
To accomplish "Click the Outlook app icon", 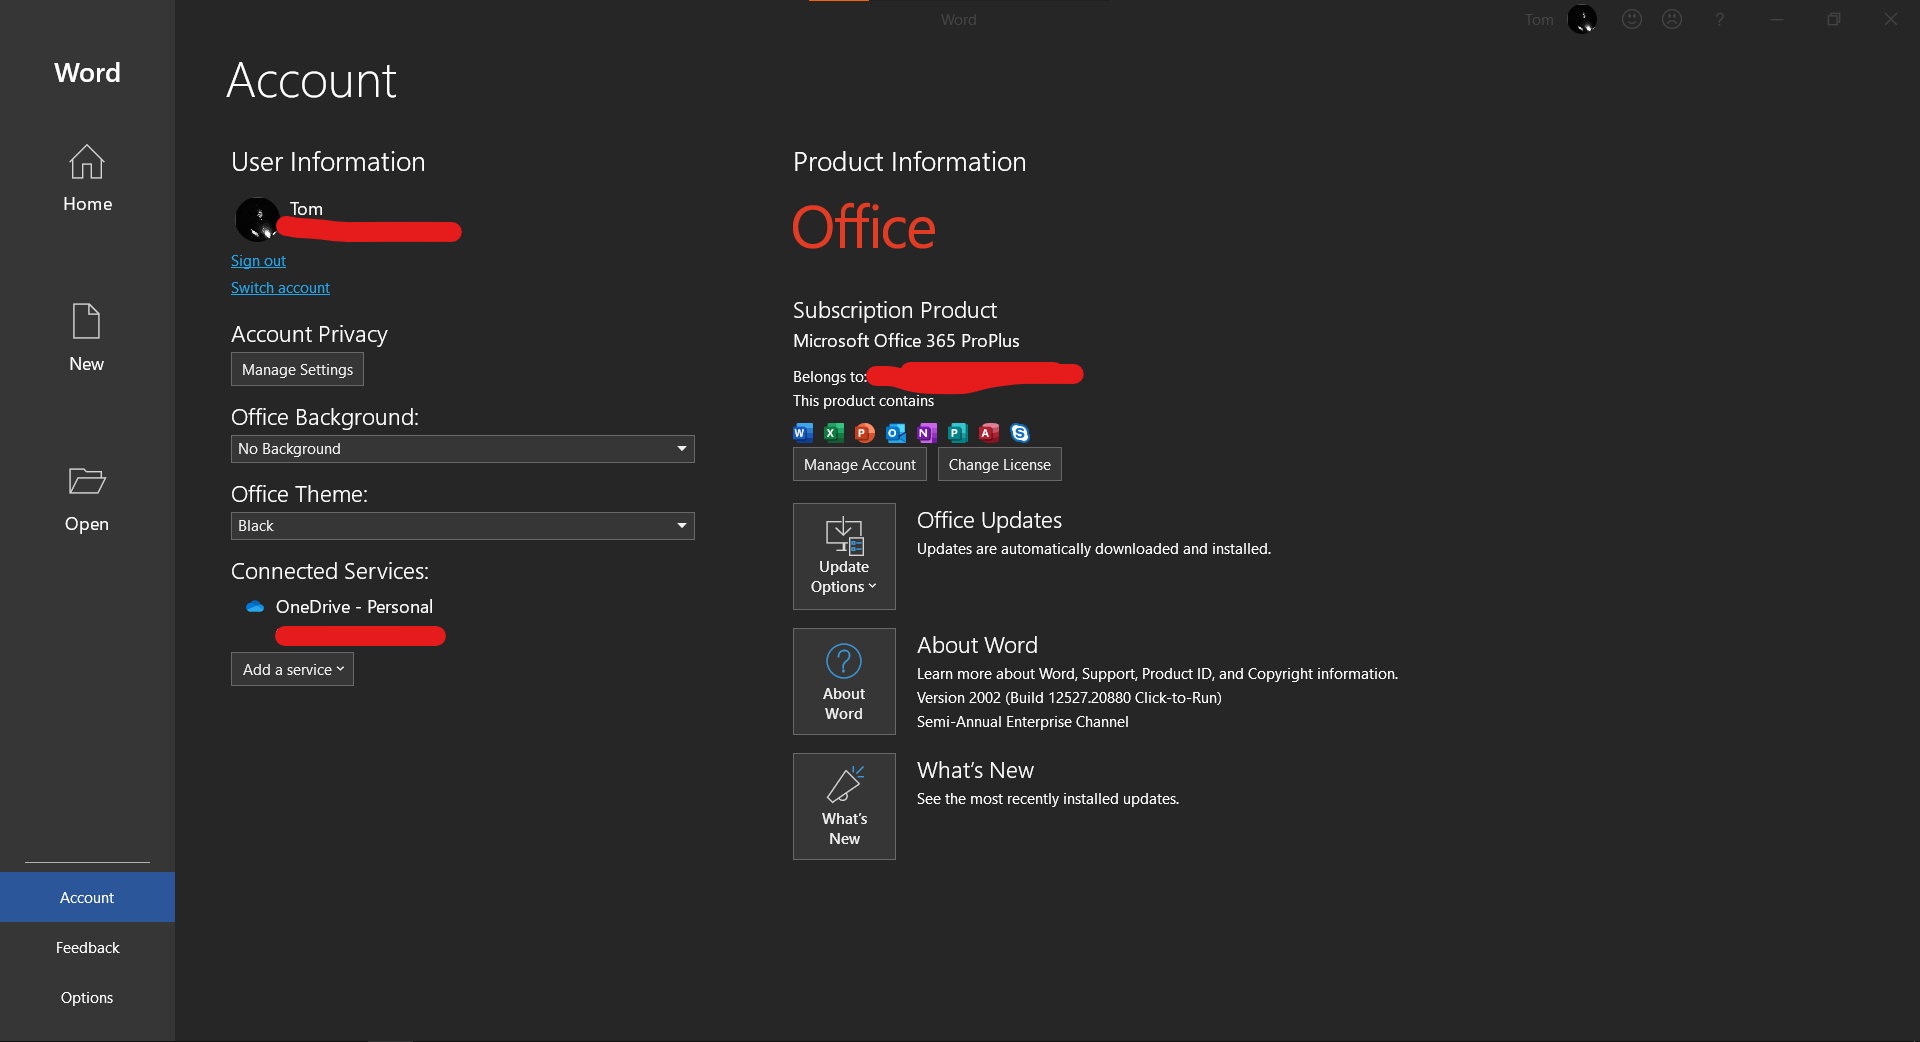I will (x=896, y=433).
